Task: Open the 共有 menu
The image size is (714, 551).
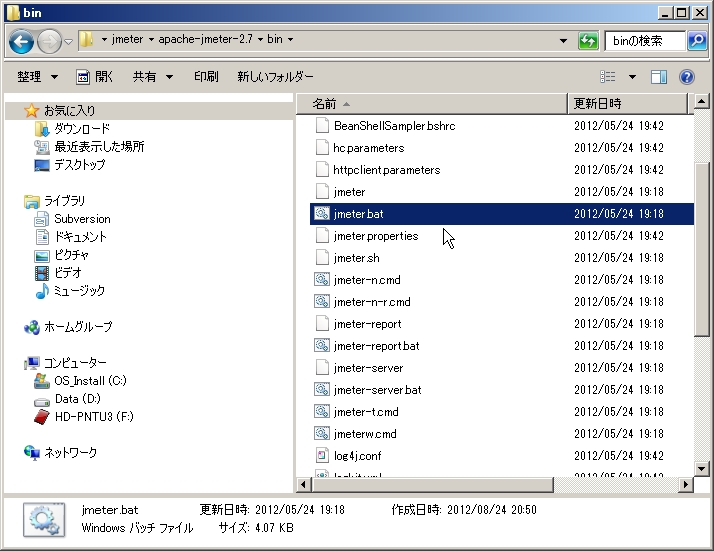Action: 153,77
